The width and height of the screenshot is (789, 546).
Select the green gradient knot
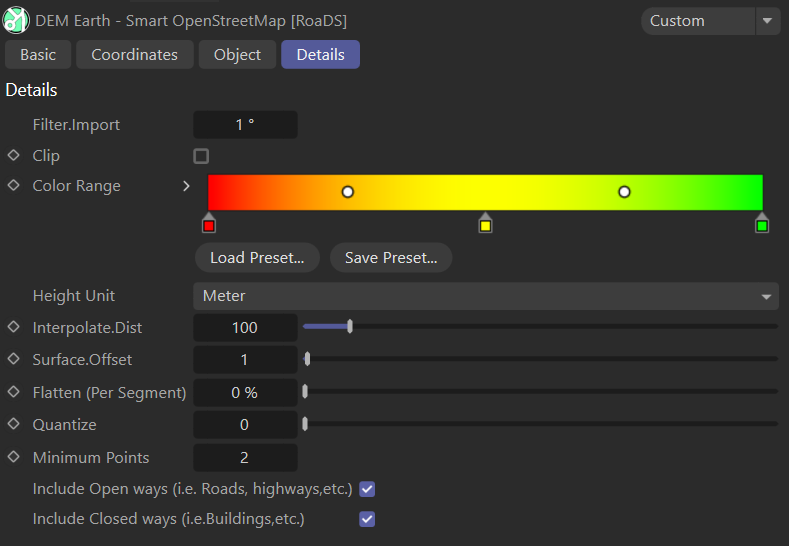tap(762, 223)
